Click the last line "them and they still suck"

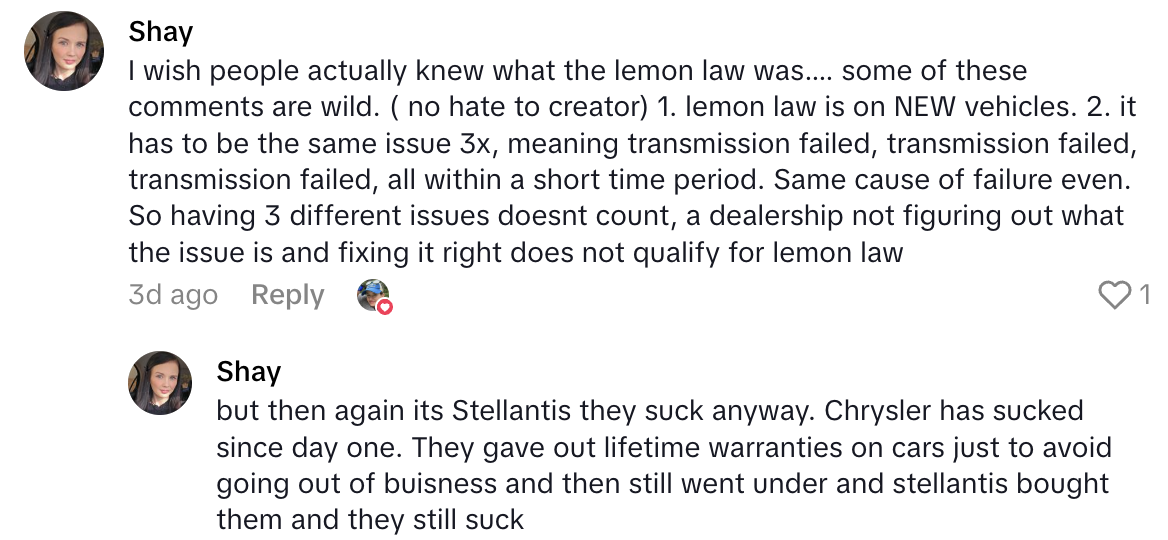[370, 519]
